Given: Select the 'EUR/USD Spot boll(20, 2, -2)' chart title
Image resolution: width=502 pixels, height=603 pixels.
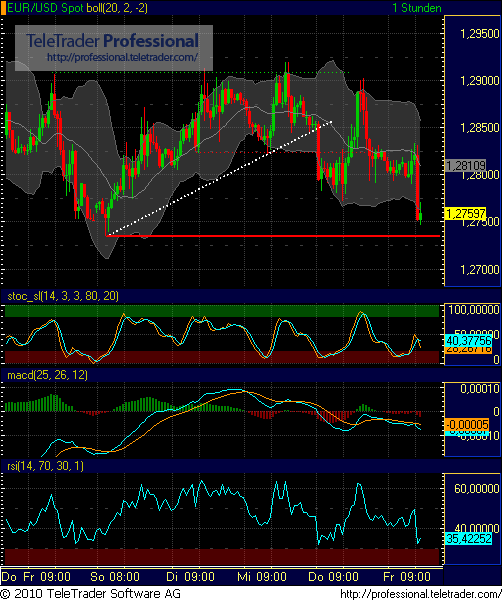Looking at the screenshot, I should coord(77,8).
